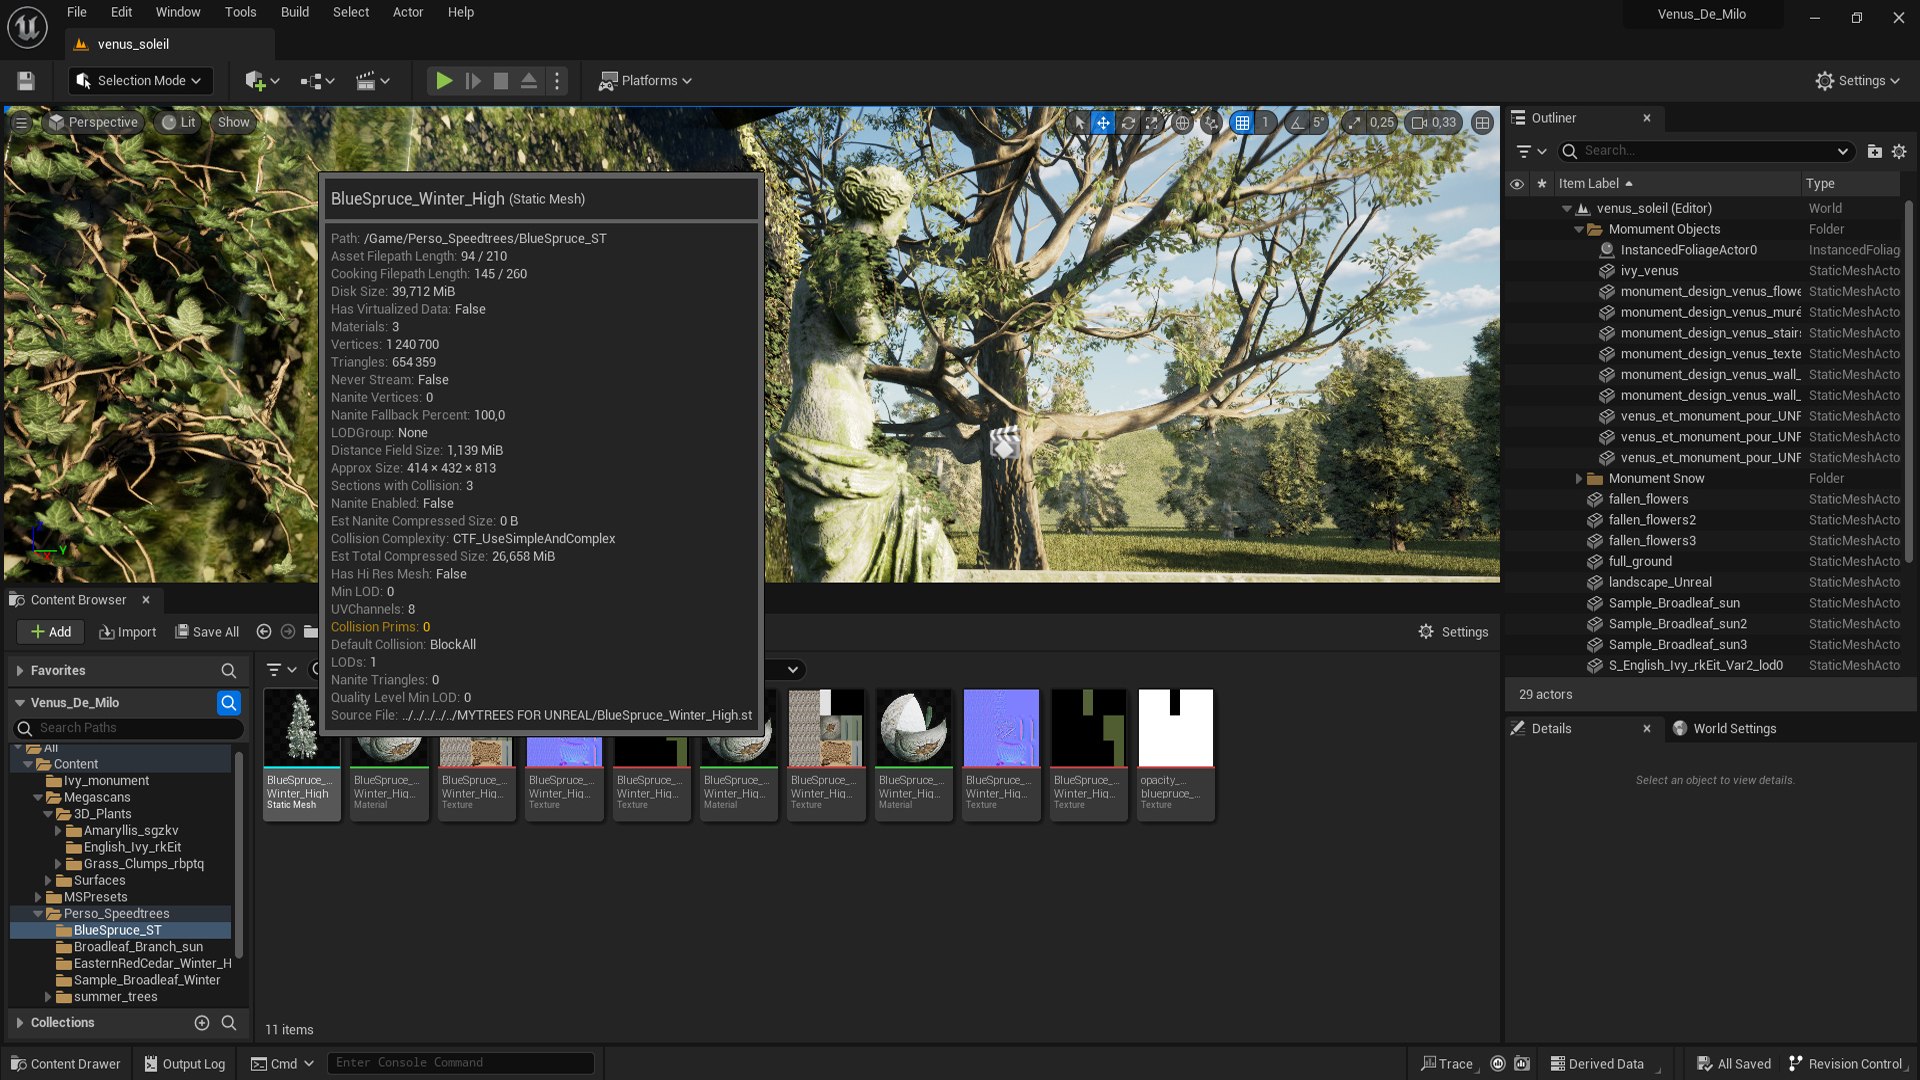Viewport: 1920px width, 1080px height.
Task: Select the scale gizmo tool in viewport
Action: coord(1152,123)
